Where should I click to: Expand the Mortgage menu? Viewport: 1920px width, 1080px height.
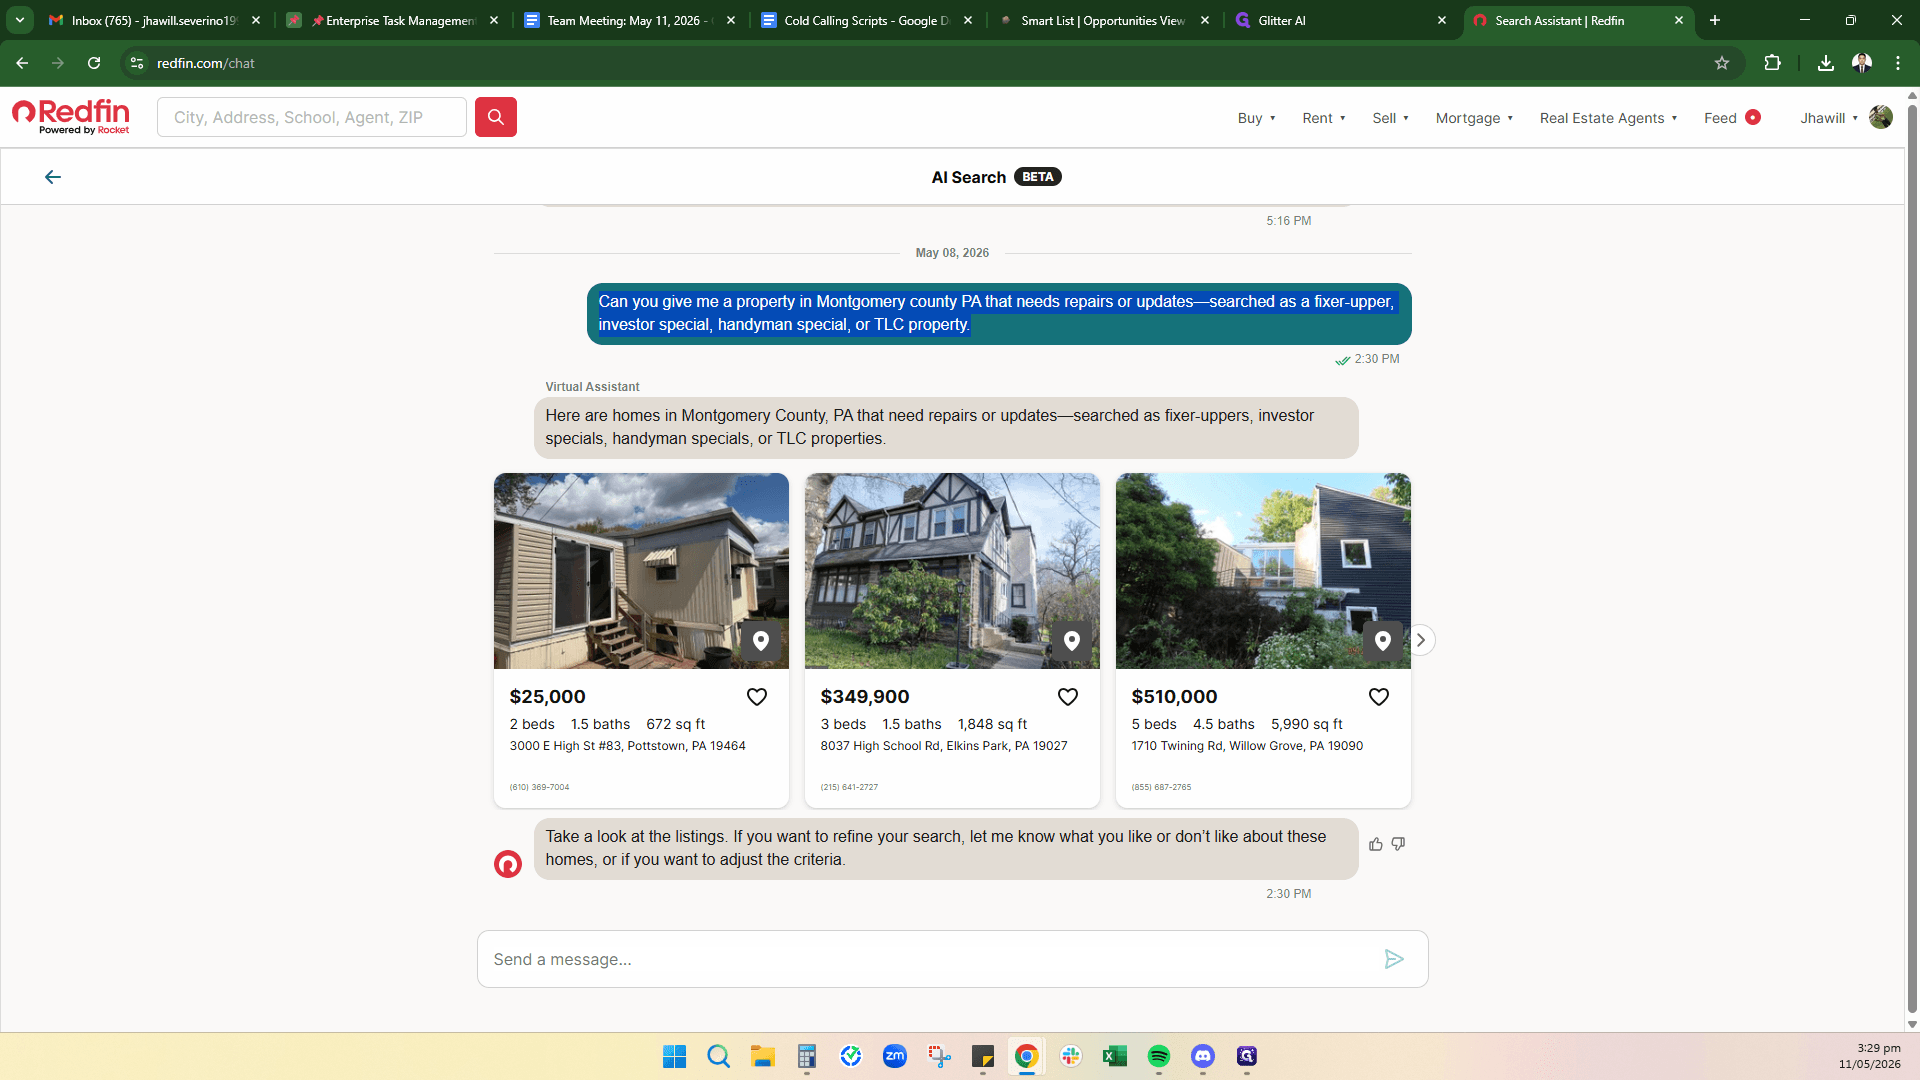pyautogui.click(x=1474, y=118)
